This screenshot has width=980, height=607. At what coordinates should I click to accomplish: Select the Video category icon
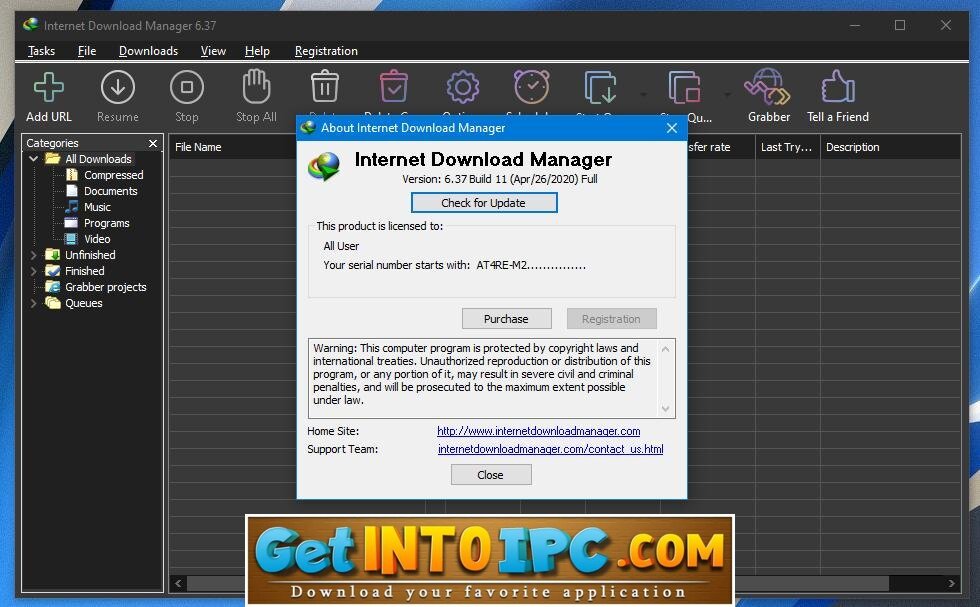(71, 239)
